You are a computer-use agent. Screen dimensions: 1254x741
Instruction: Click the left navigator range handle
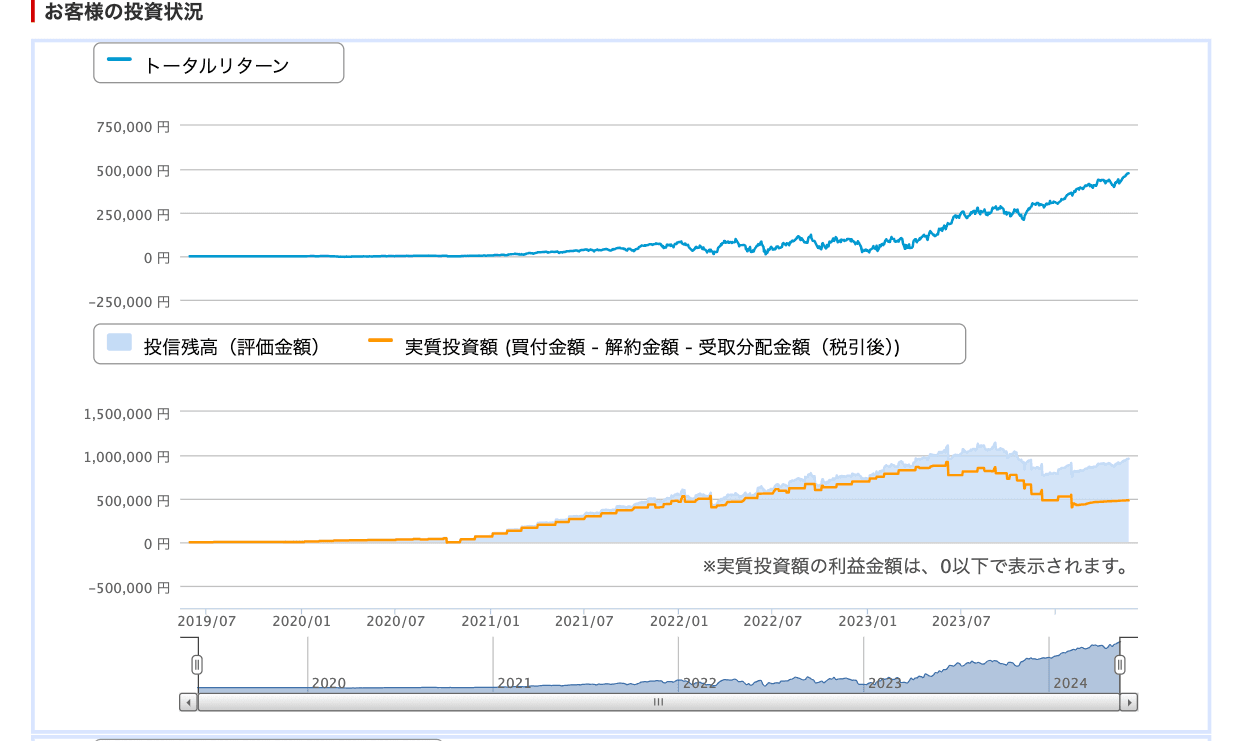tap(197, 664)
